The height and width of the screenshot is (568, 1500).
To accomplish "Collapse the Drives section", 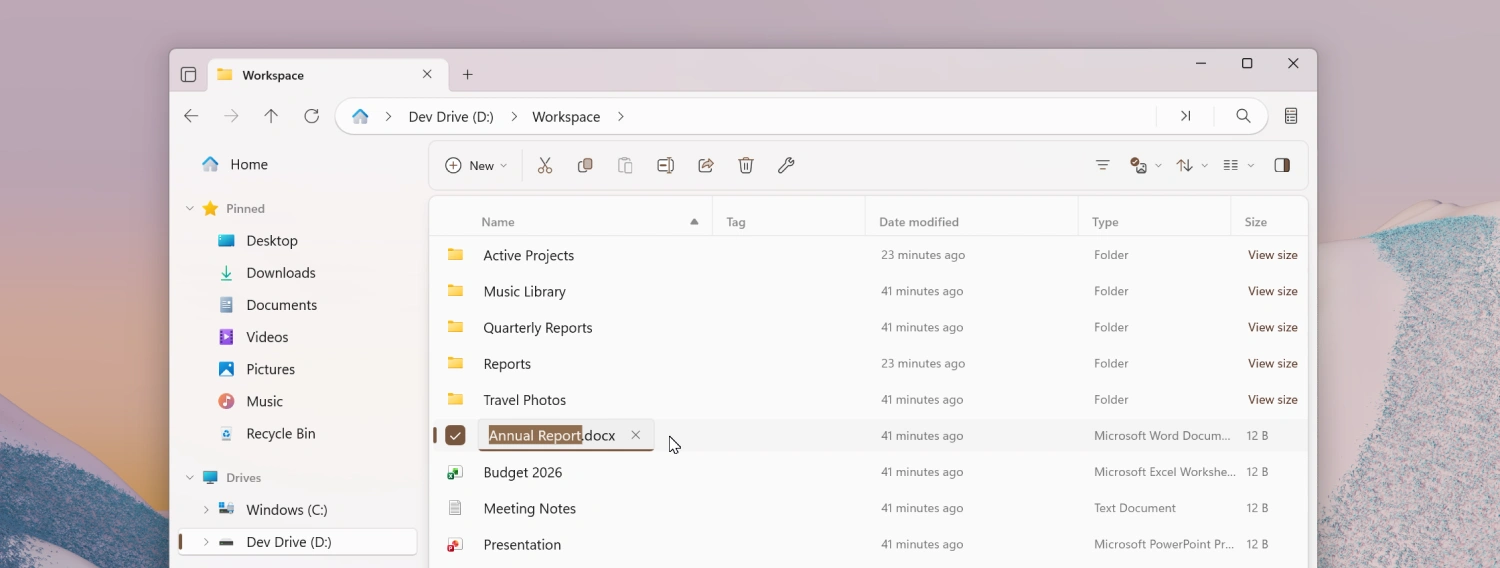I will [190, 478].
